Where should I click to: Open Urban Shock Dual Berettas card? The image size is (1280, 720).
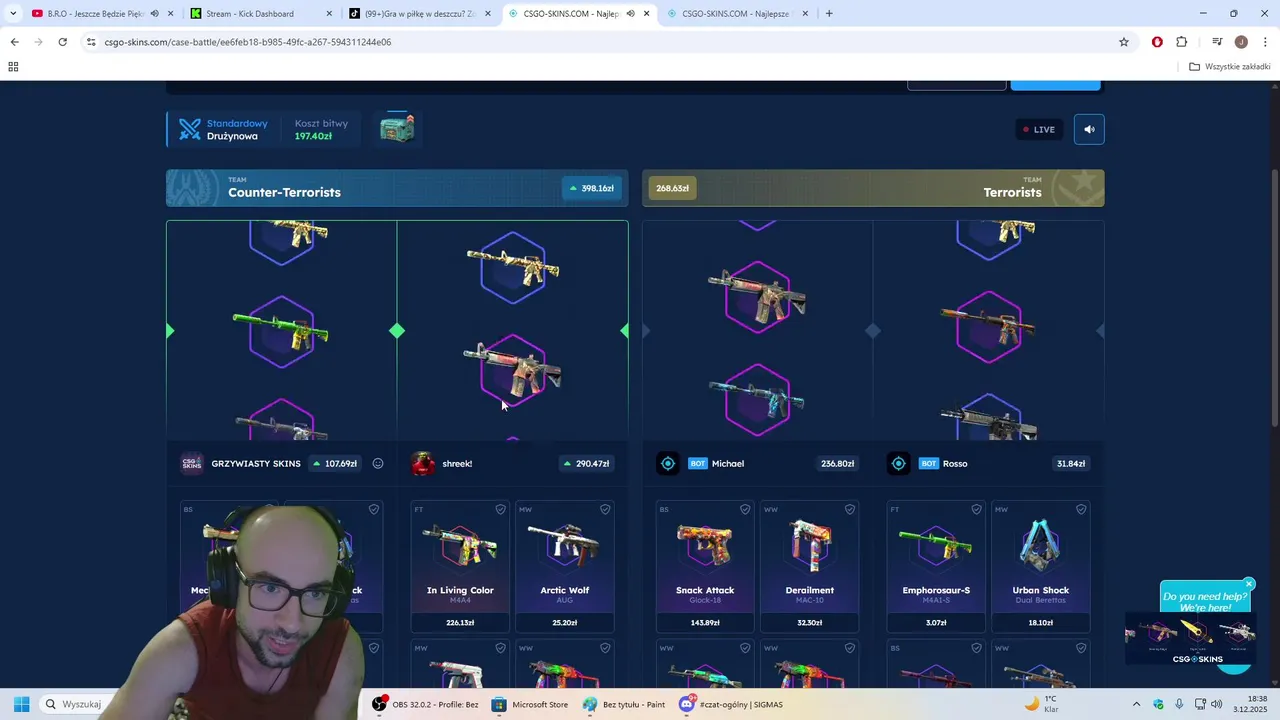[1040, 567]
